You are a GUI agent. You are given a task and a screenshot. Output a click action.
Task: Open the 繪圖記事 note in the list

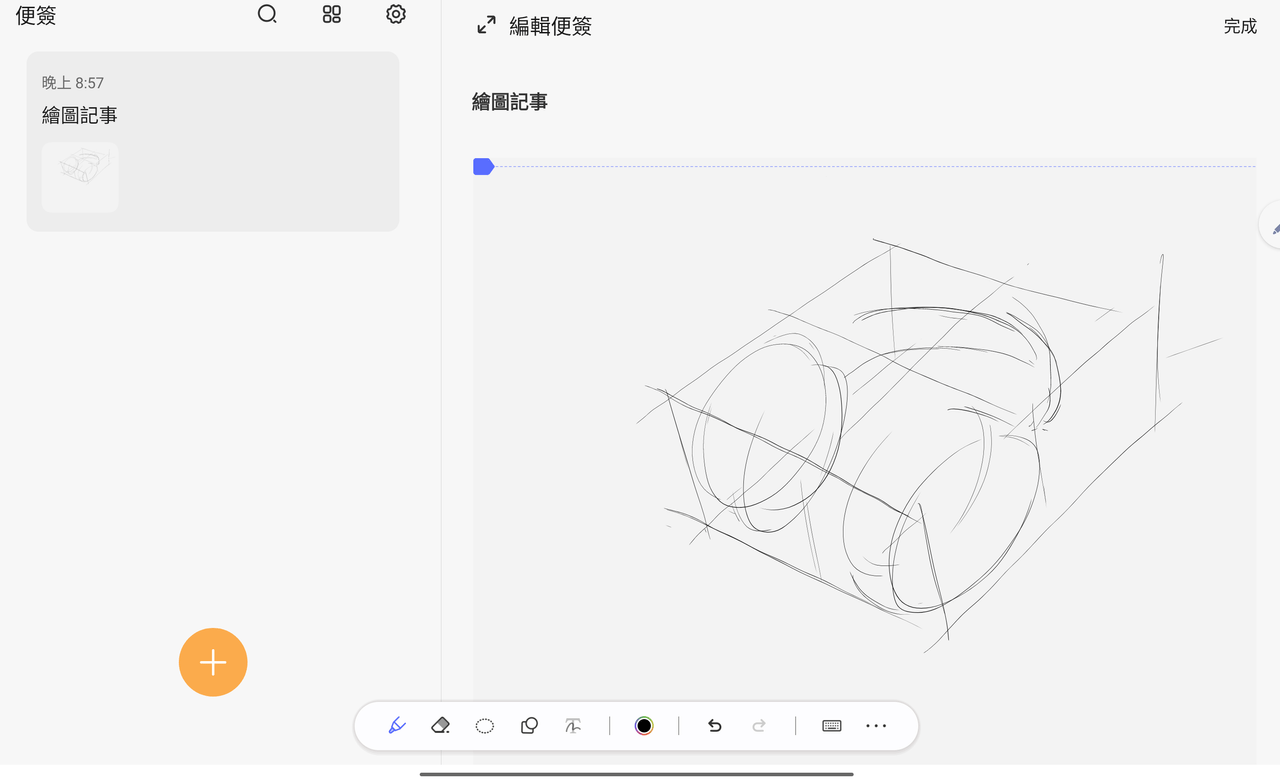tap(212, 115)
